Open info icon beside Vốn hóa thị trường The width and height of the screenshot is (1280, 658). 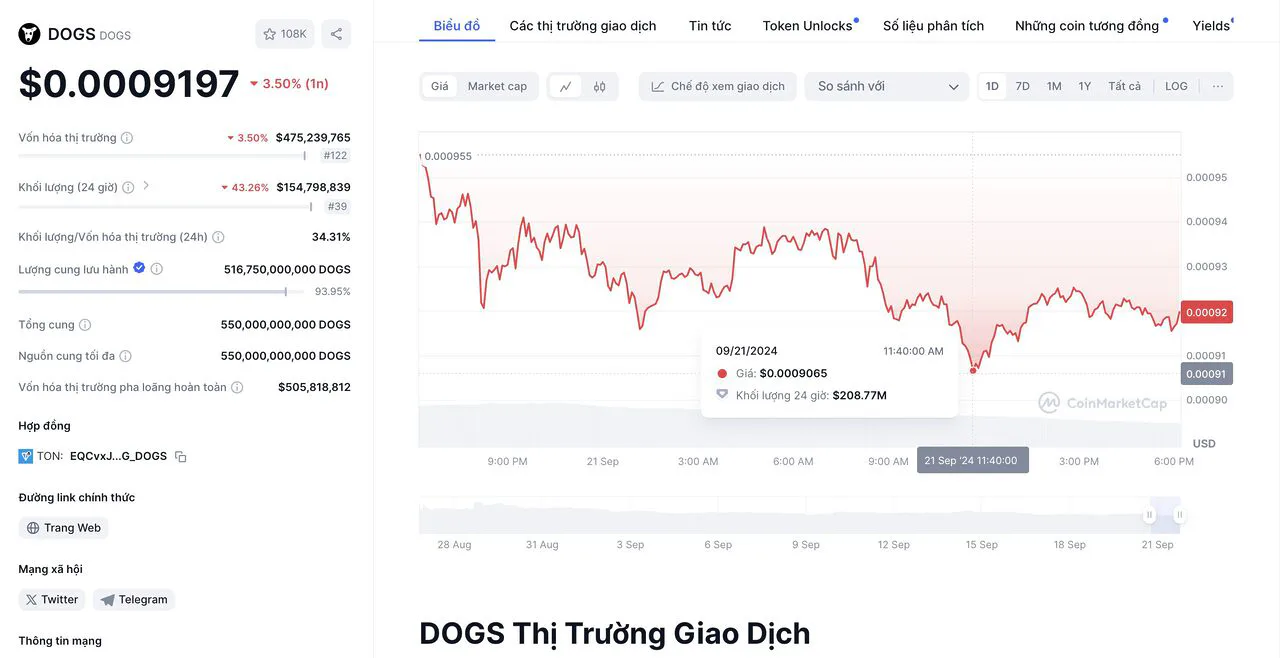click(127, 138)
